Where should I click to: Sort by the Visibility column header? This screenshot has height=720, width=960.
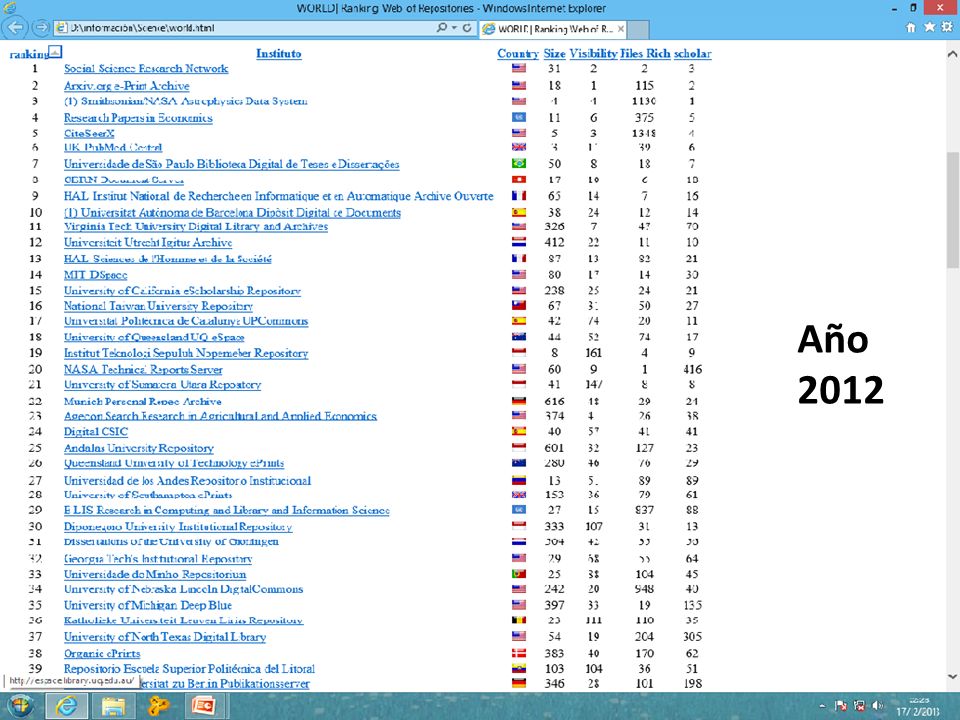tap(593, 54)
